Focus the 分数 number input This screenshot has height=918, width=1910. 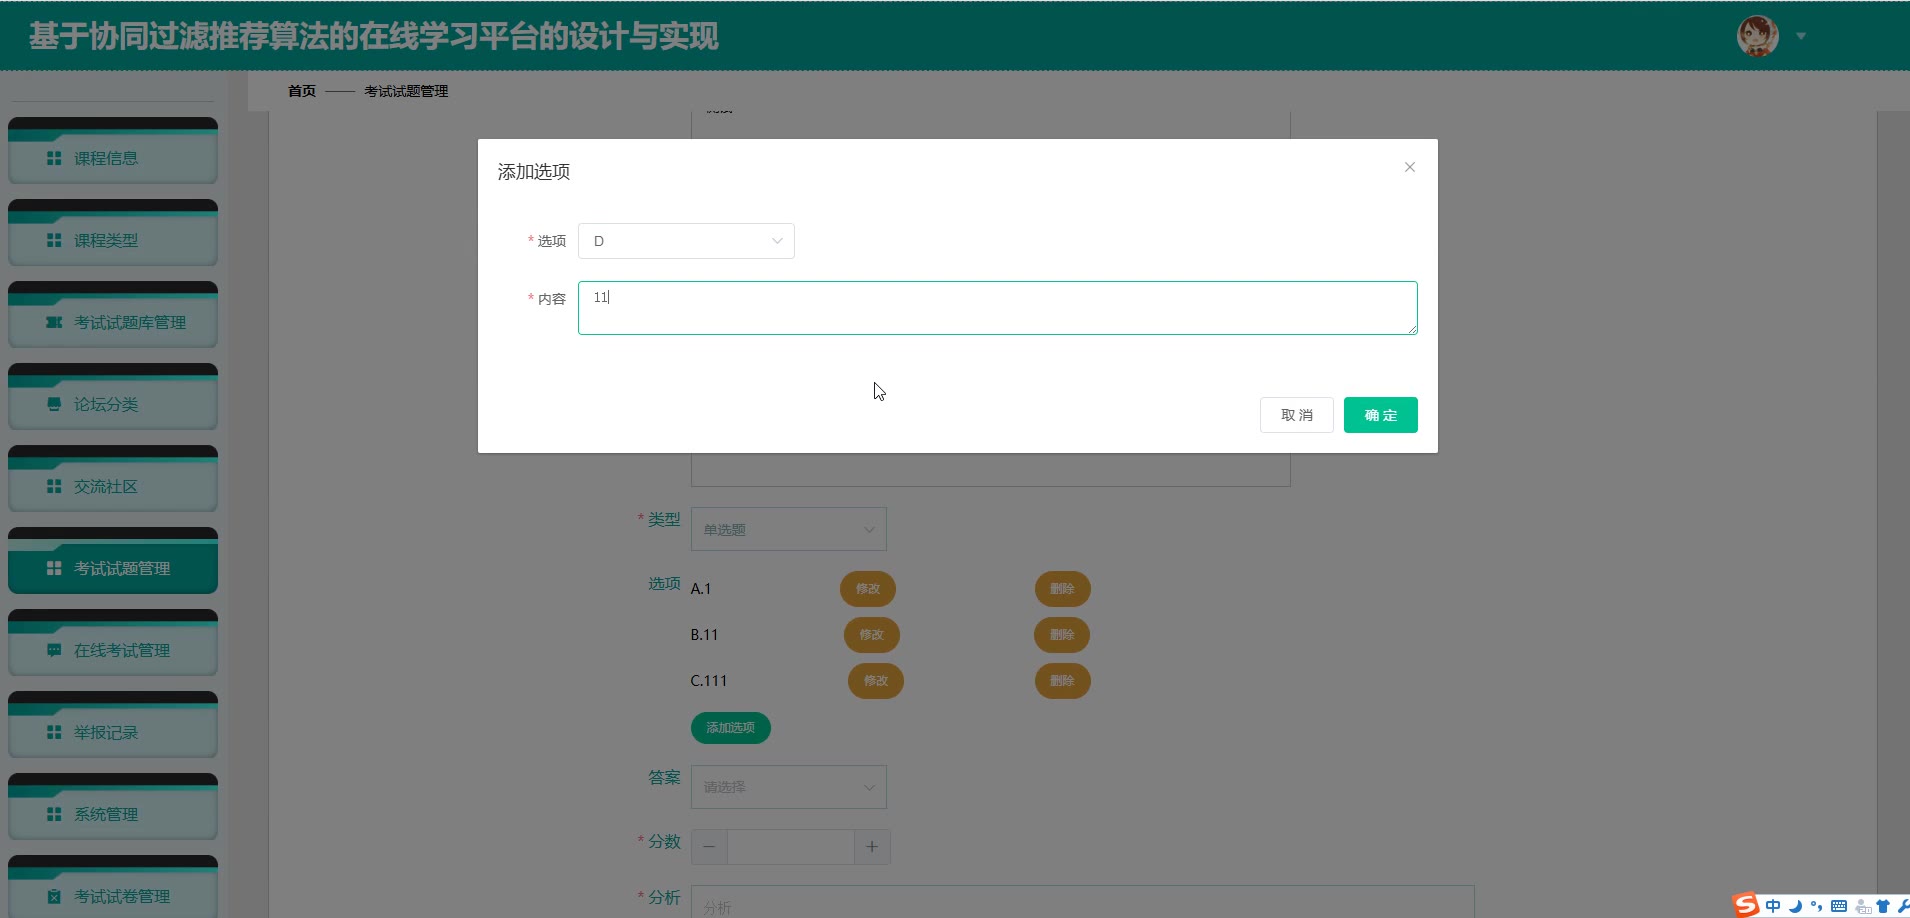pyautogui.click(x=790, y=847)
